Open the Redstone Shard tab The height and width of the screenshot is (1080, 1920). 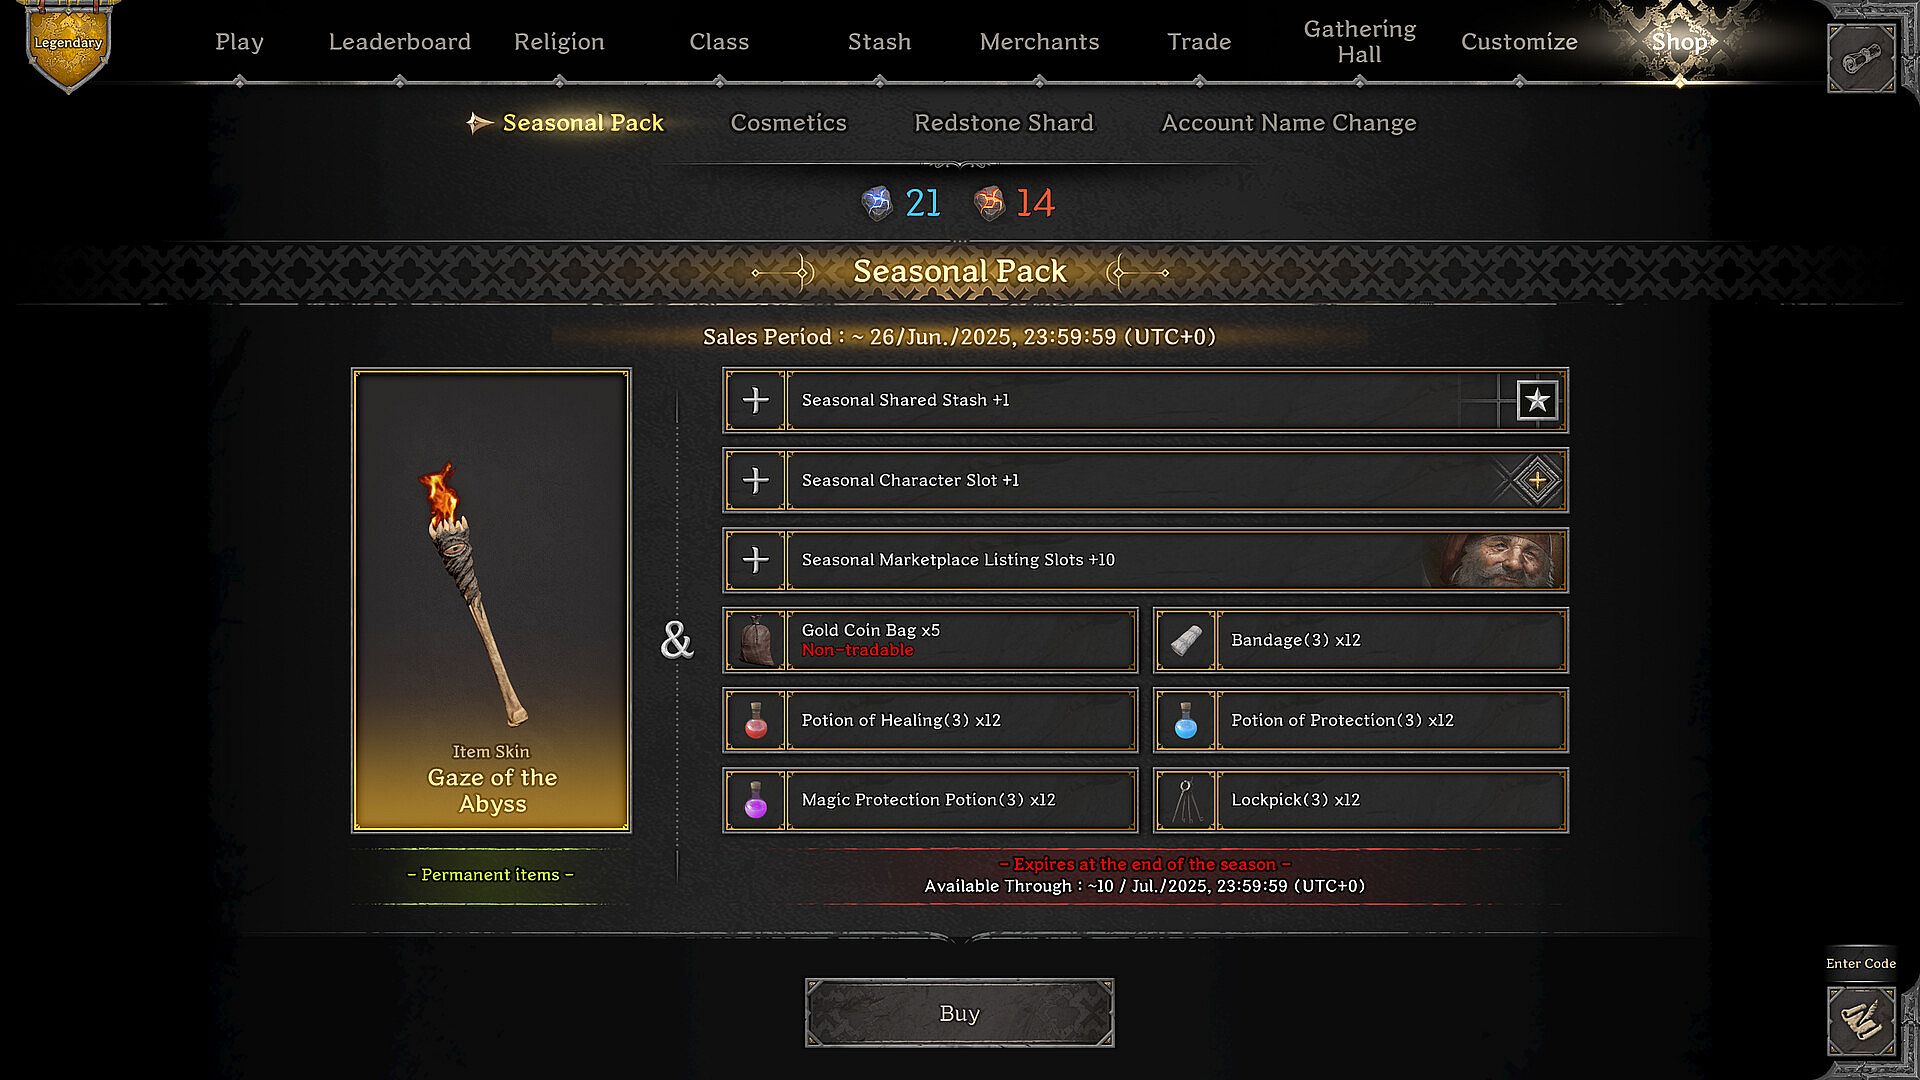click(x=1004, y=123)
